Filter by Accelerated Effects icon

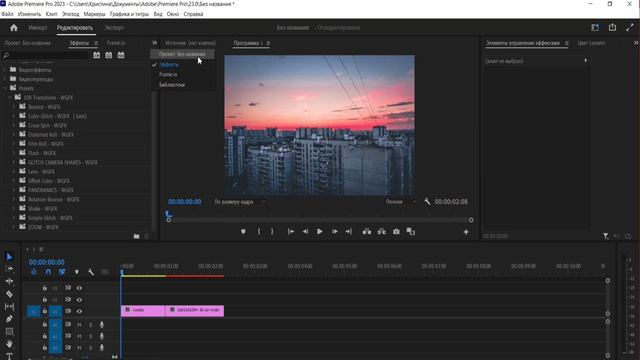(96, 55)
